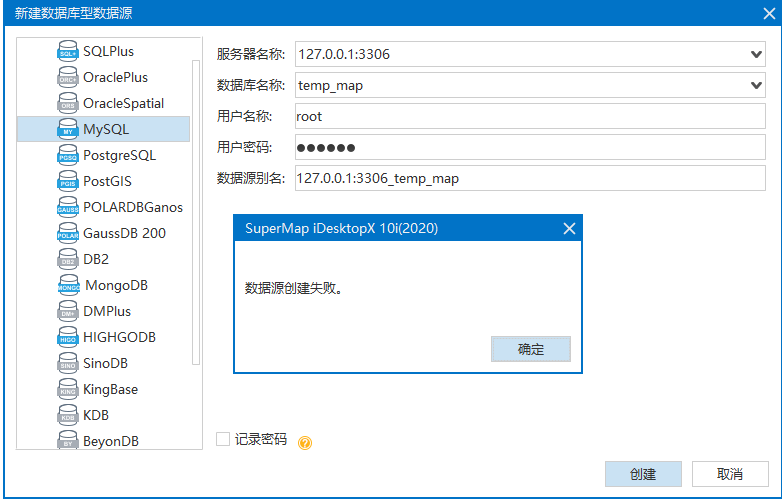Click the 用户名称 field containing root

(530, 116)
